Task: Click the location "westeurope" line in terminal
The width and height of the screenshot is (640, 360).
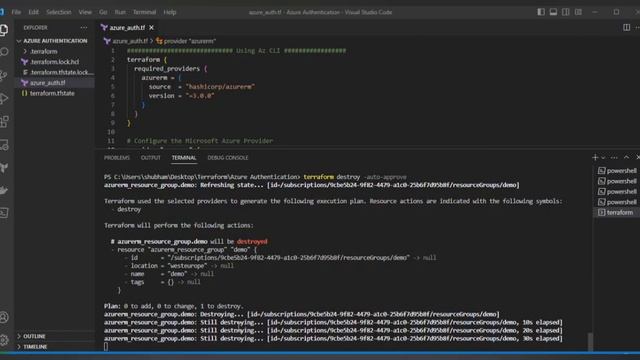Action: (179, 266)
